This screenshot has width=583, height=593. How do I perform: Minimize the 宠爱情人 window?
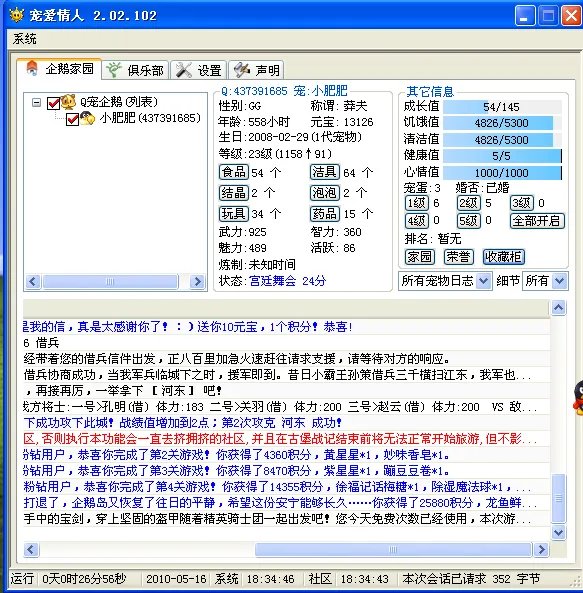point(525,16)
